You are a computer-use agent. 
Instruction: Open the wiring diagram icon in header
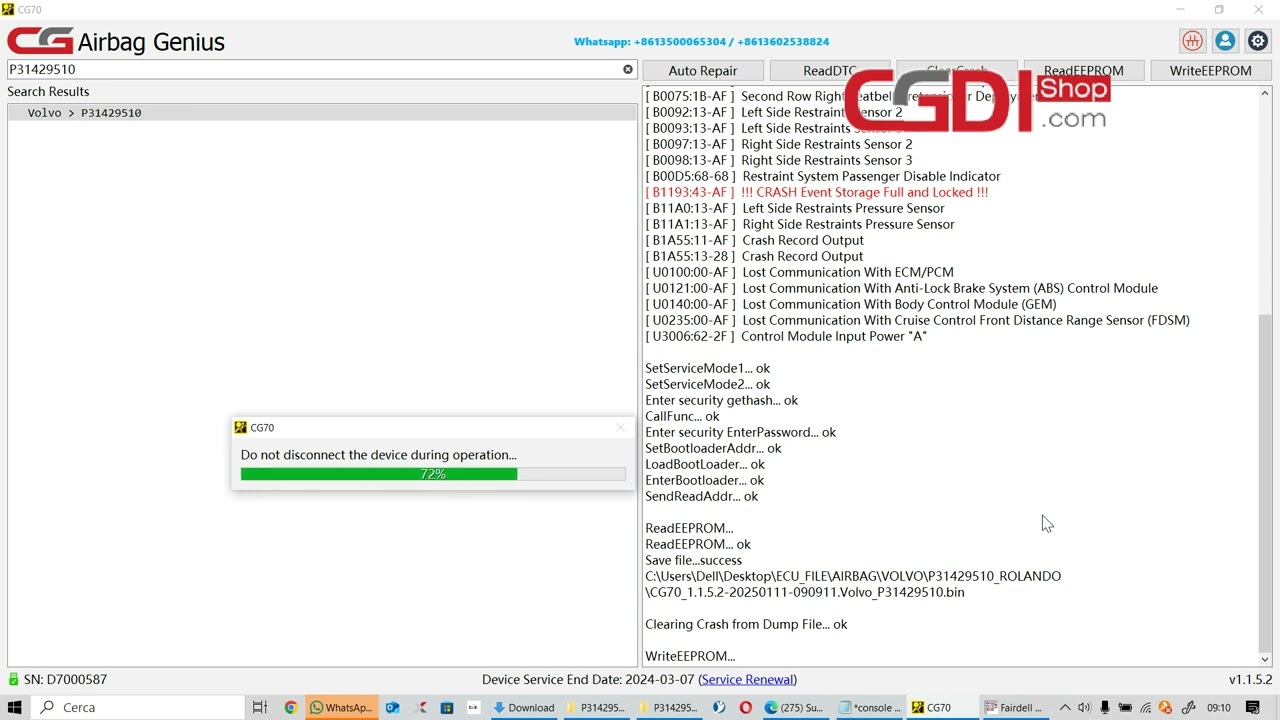coord(1192,41)
